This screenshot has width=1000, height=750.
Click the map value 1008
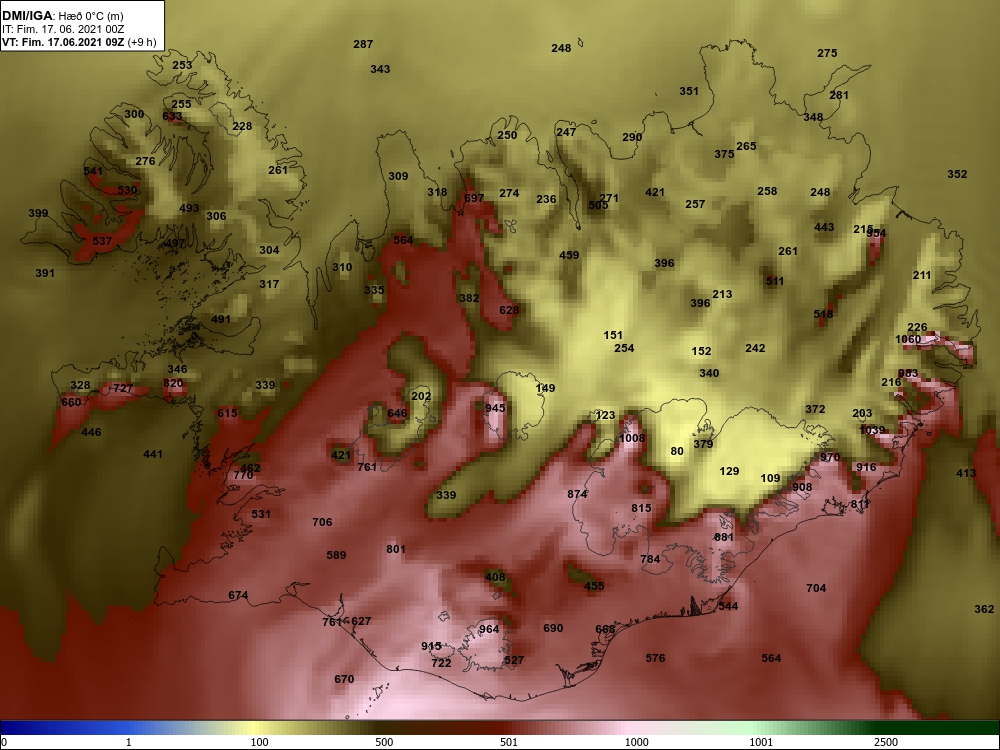point(632,438)
